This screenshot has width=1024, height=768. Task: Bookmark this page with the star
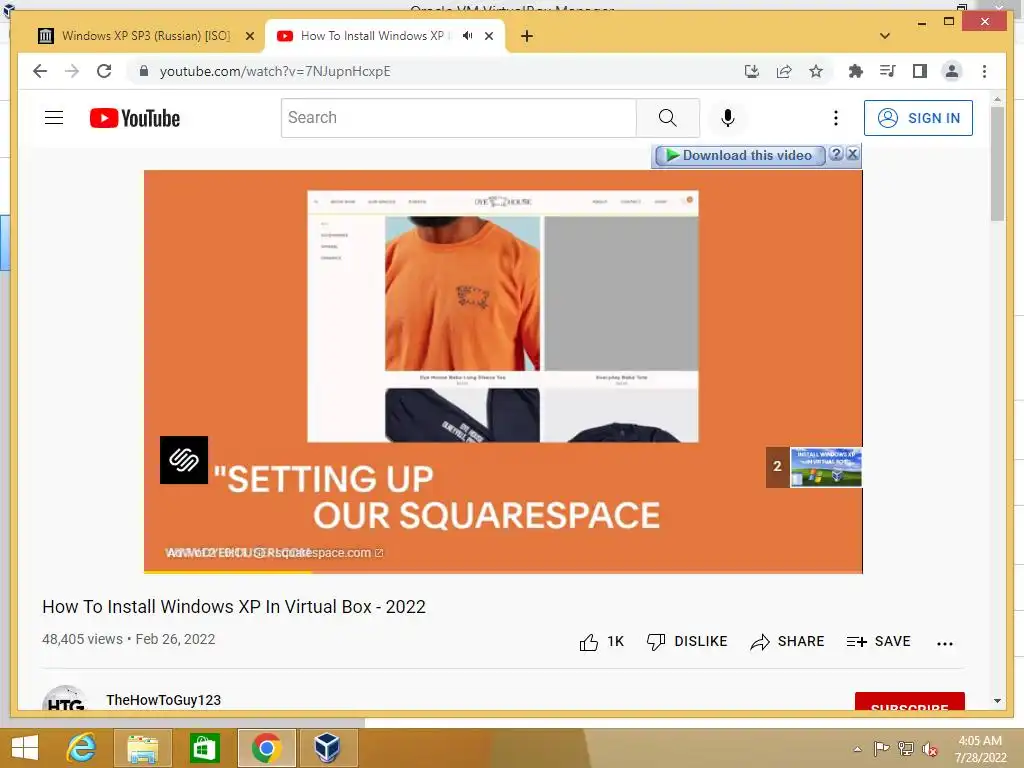pyautogui.click(x=816, y=71)
